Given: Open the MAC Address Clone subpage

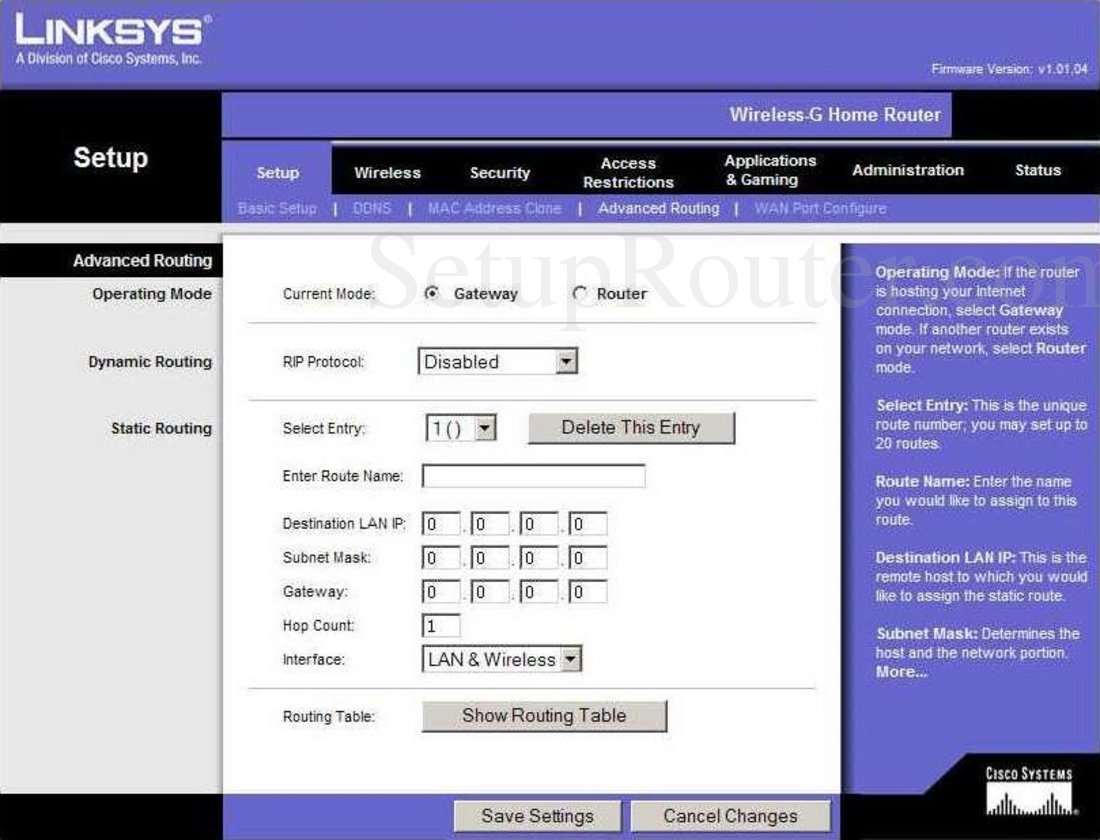Looking at the screenshot, I should pyautogui.click(x=495, y=208).
